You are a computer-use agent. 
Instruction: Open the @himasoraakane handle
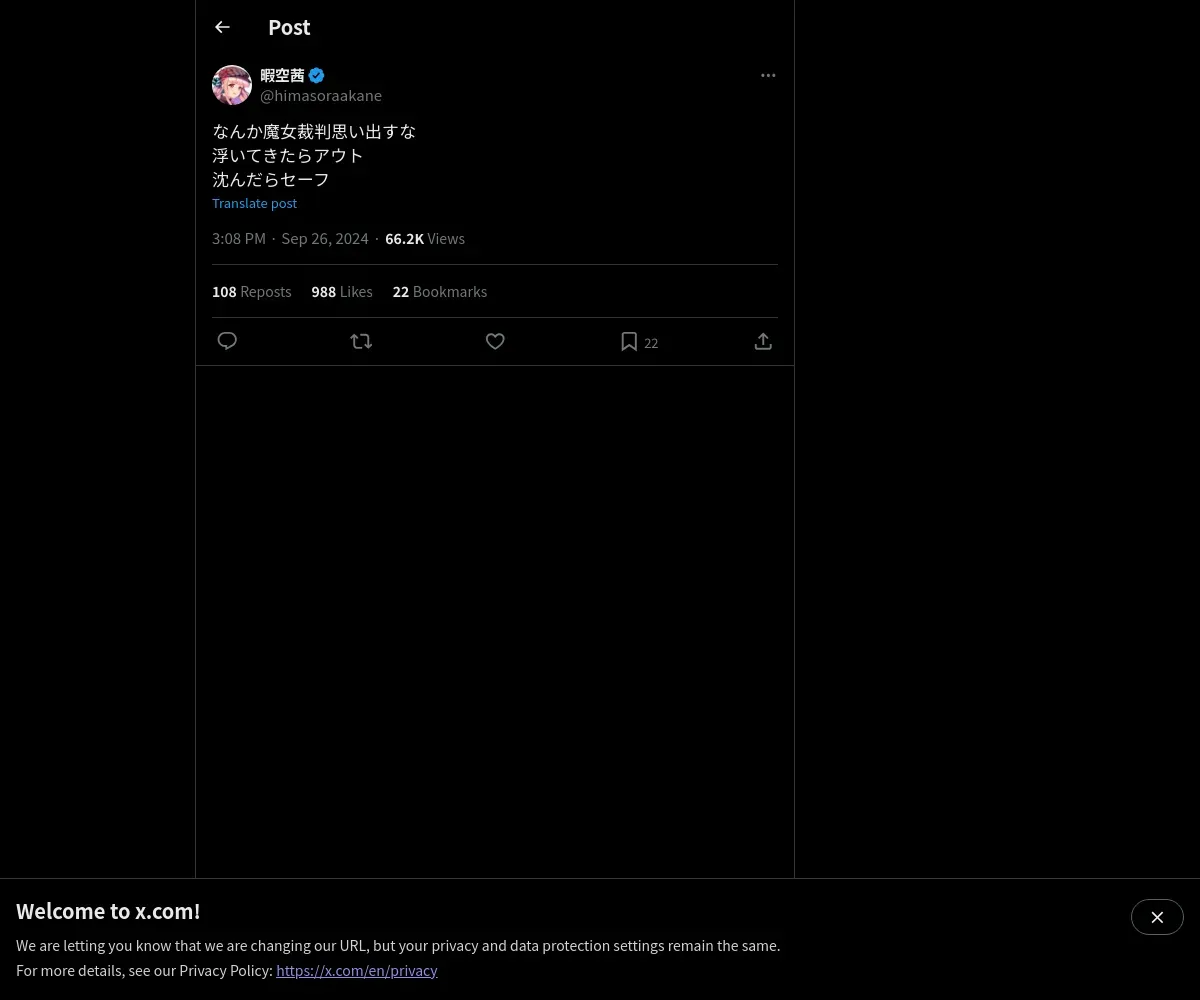pos(321,96)
